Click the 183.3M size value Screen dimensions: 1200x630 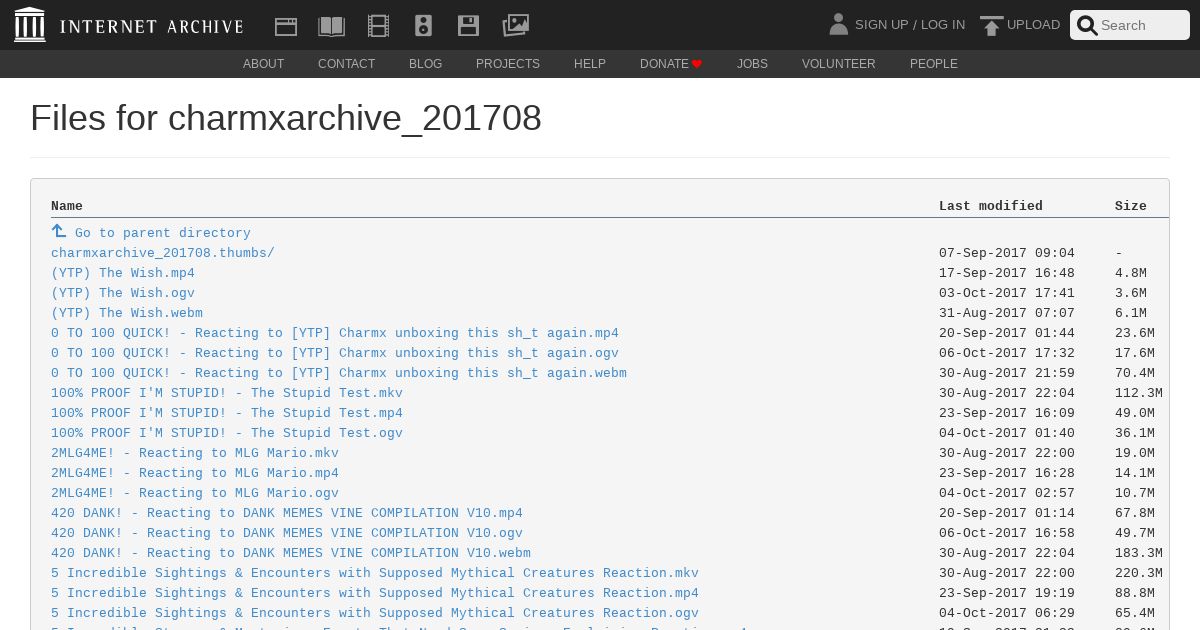click(1139, 553)
